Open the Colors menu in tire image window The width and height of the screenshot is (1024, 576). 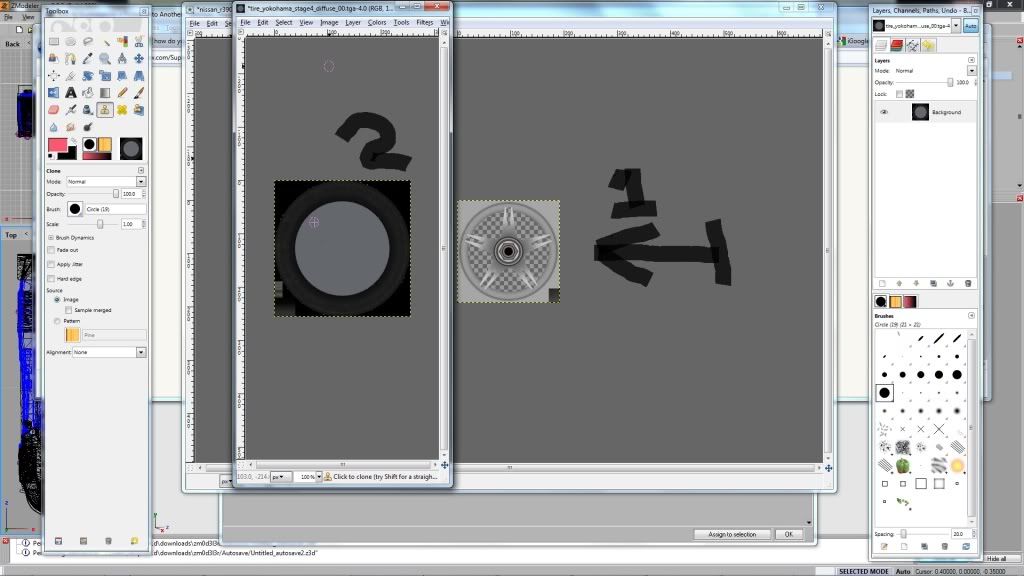coord(377,22)
